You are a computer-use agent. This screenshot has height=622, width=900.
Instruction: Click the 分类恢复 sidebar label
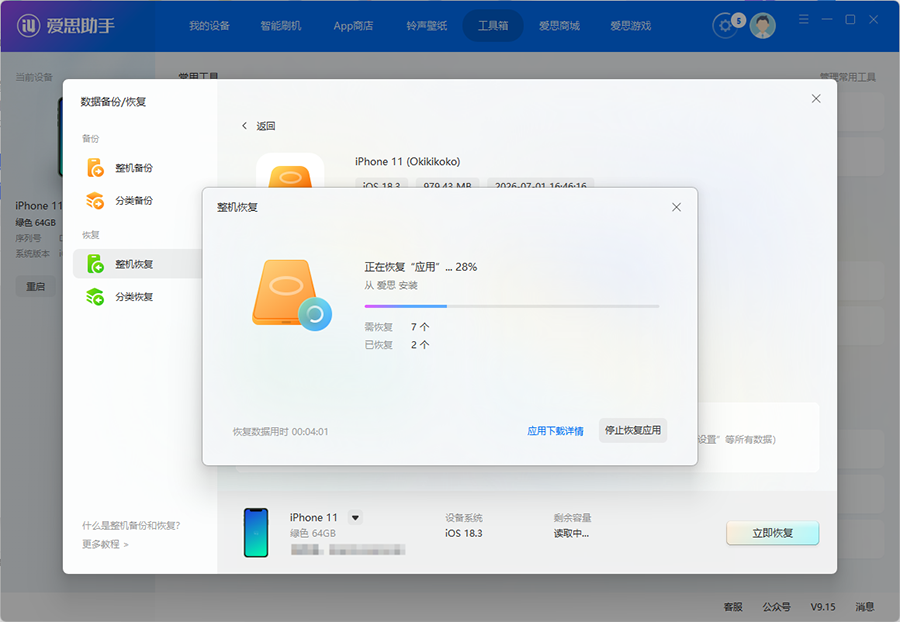coord(134,297)
